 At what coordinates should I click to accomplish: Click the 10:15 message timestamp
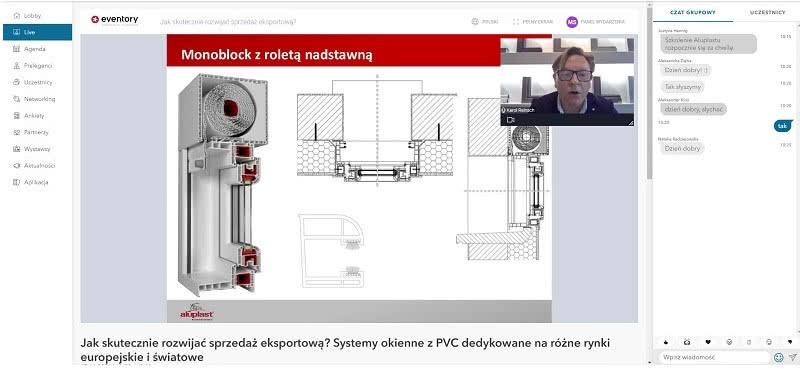pos(786,37)
